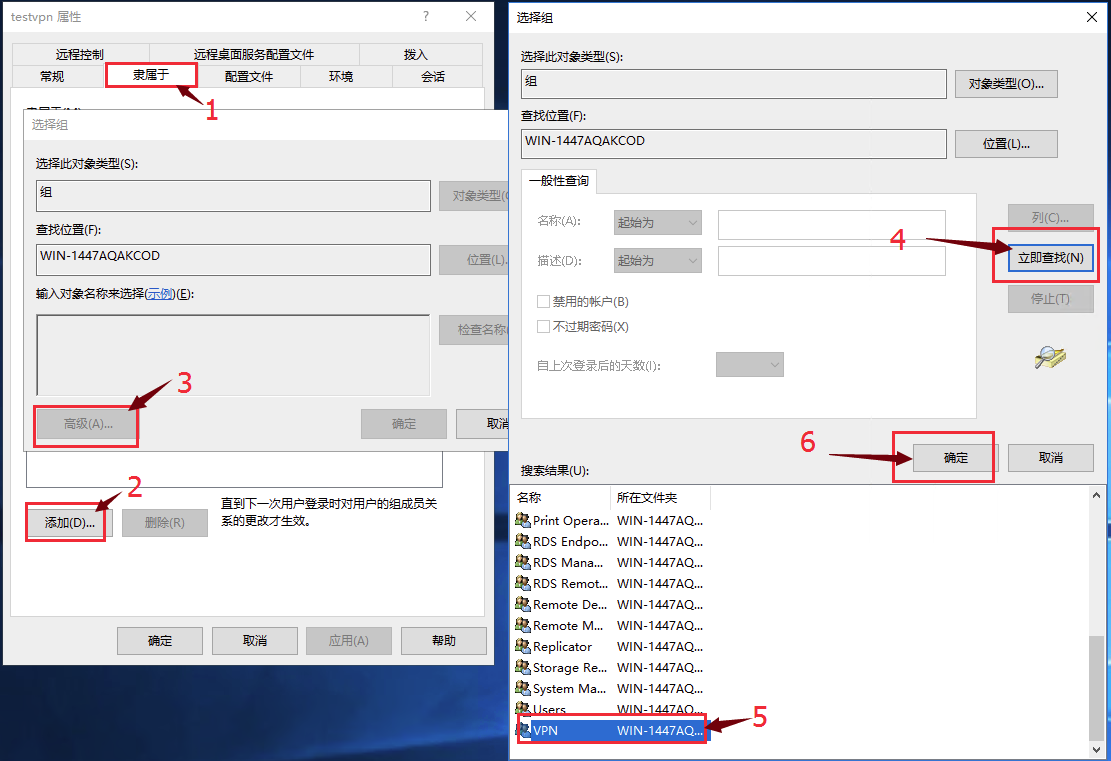Screen dimensions: 1111x761
Task: Click the help question mark in title bar
Action: [x=426, y=17]
